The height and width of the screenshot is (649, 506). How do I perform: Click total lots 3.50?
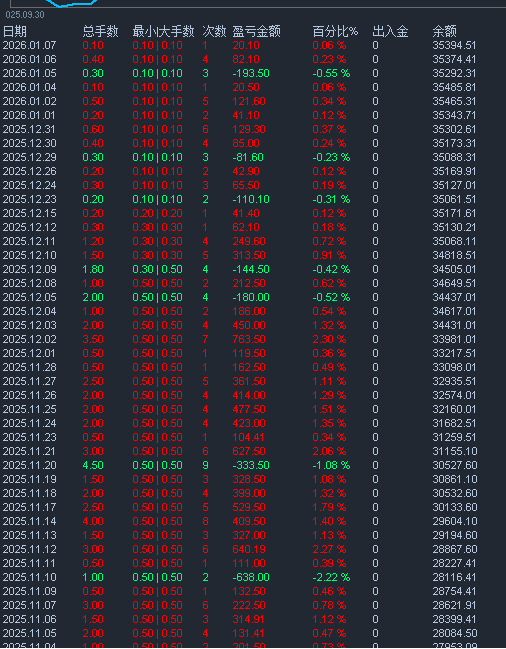click(x=93, y=339)
